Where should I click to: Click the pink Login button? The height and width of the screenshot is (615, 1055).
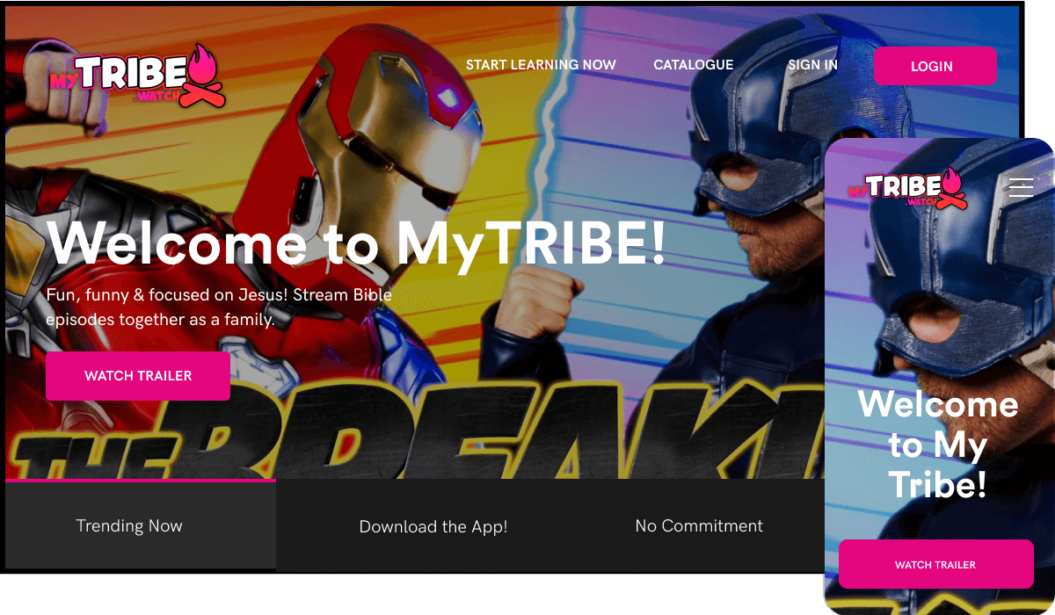click(x=935, y=66)
